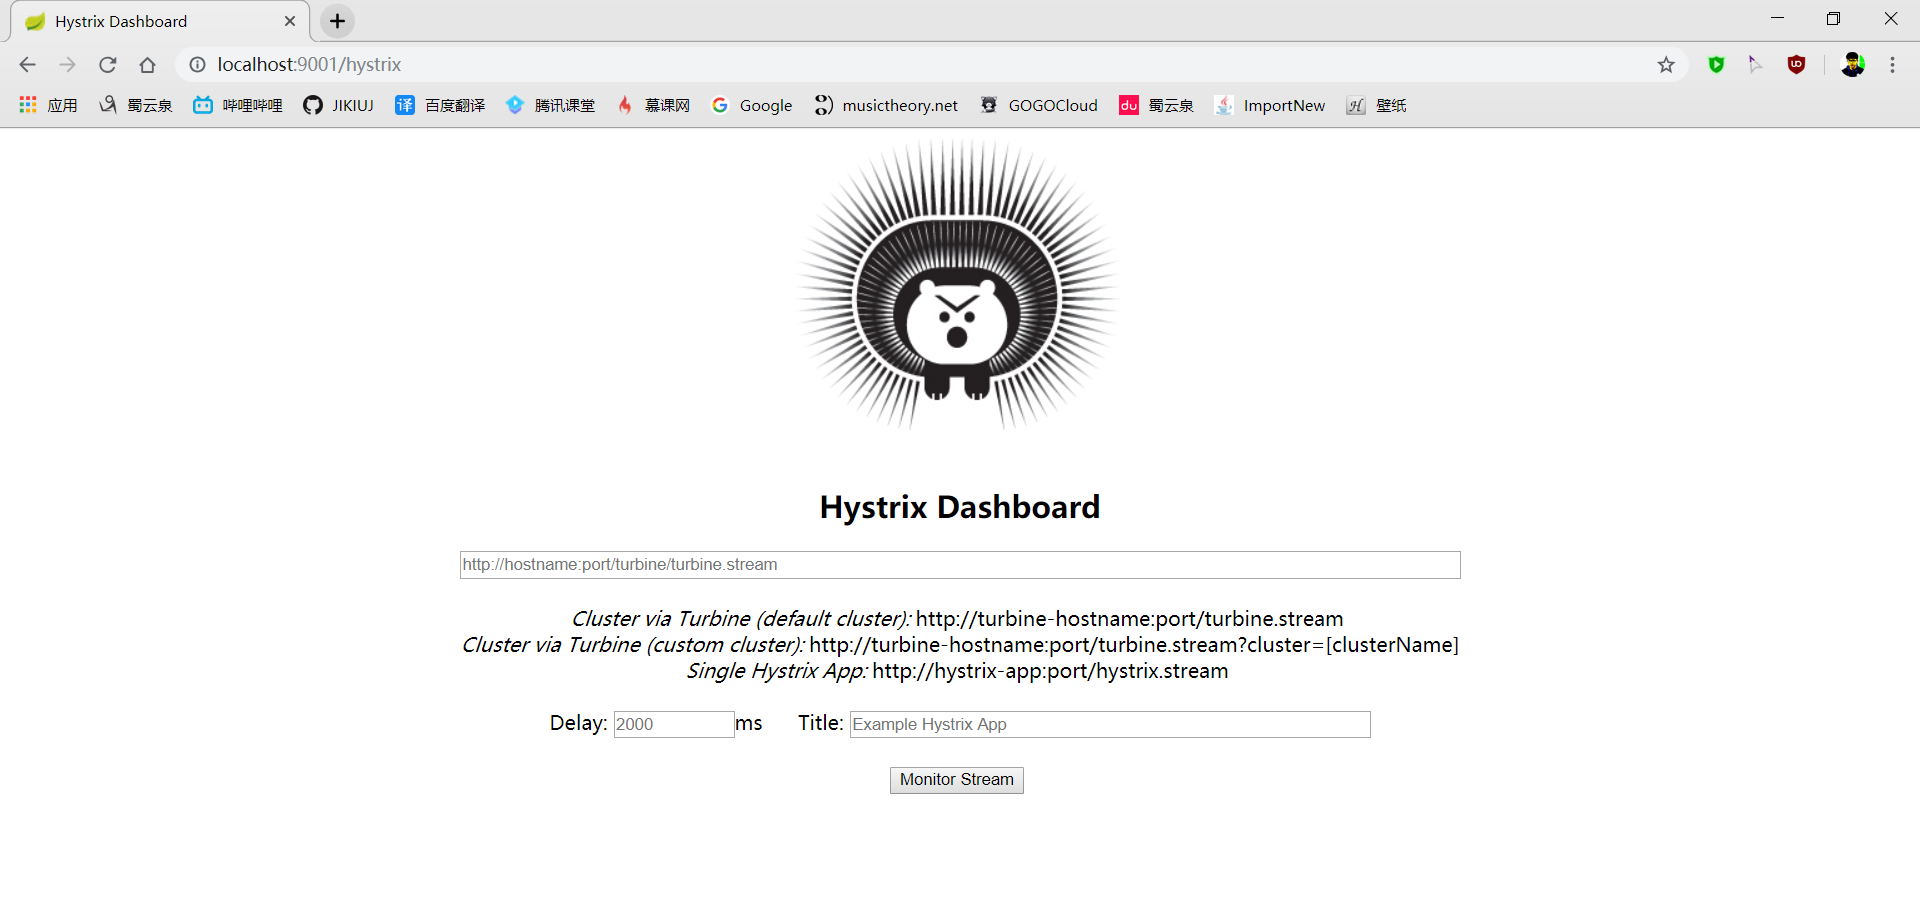1920x910 pixels.
Task: Click the browser forward arrow
Action: 67,65
